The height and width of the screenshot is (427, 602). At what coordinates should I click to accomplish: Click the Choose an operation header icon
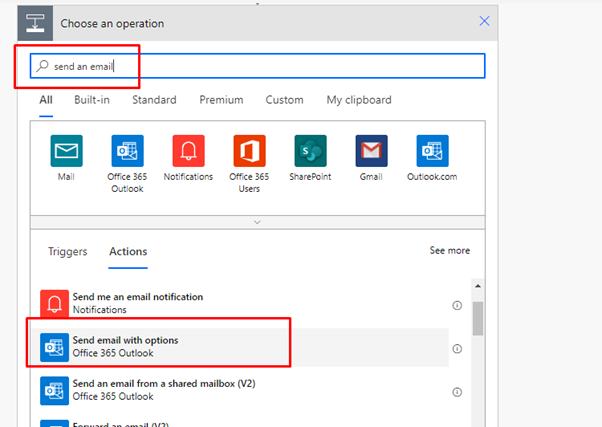[x=35, y=23]
